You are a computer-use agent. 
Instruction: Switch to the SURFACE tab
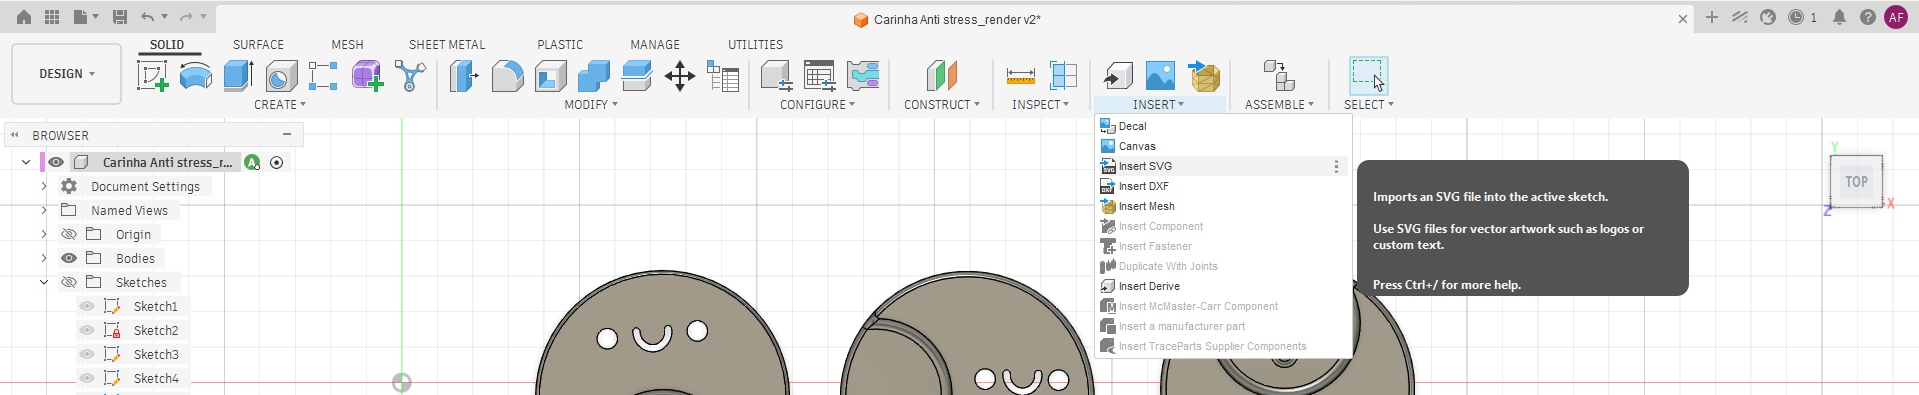click(x=258, y=45)
